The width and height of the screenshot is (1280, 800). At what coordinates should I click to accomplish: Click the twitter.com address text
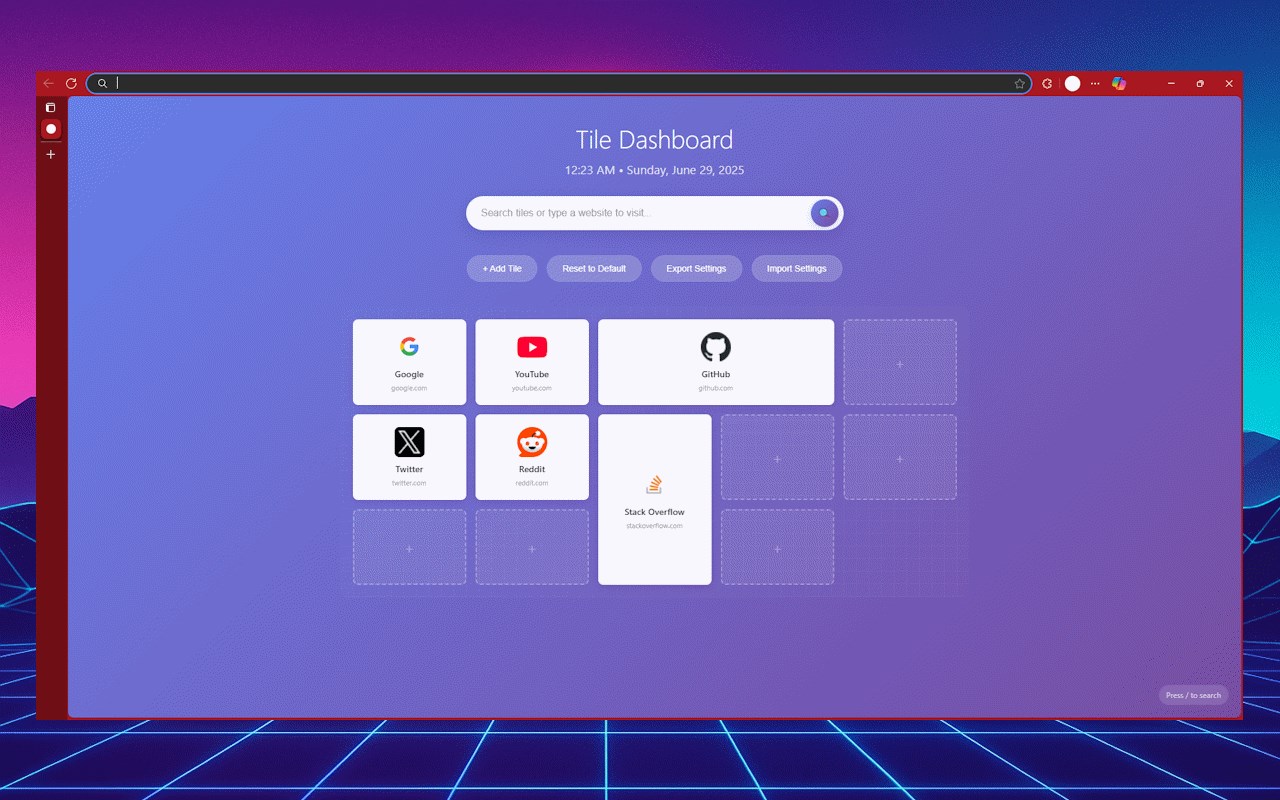pos(409,483)
